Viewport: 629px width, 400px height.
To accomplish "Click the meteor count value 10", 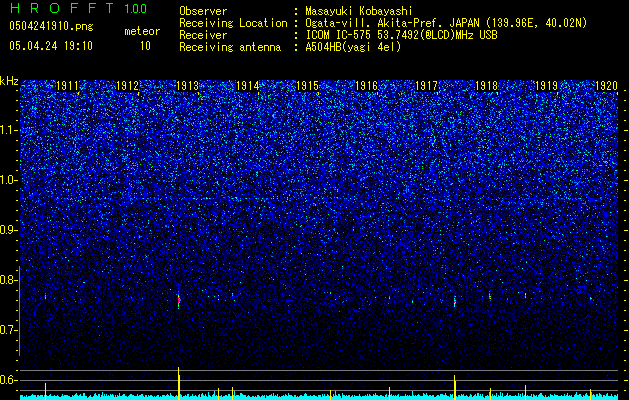I will (145, 46).
